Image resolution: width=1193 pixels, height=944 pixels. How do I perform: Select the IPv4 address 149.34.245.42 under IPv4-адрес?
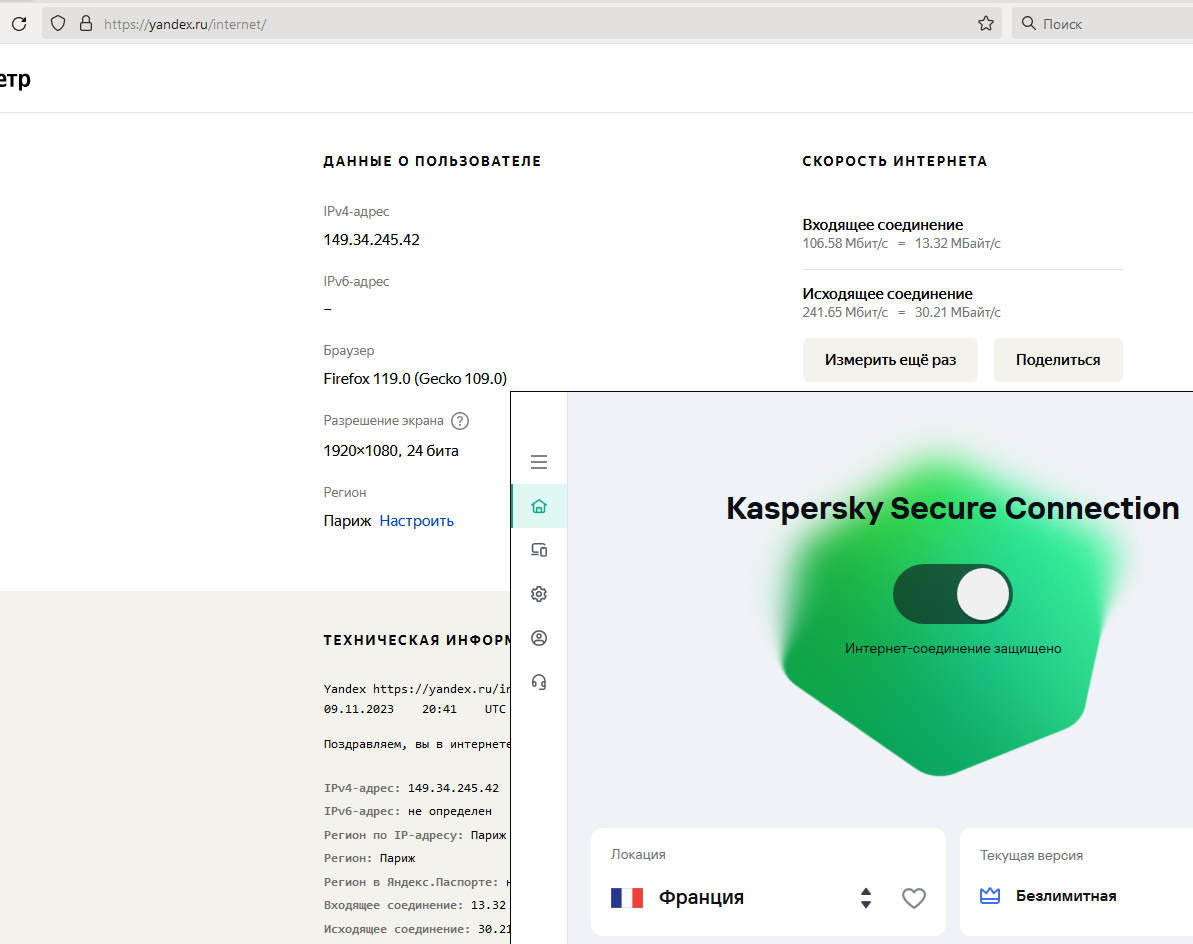[x=371, y=240]
